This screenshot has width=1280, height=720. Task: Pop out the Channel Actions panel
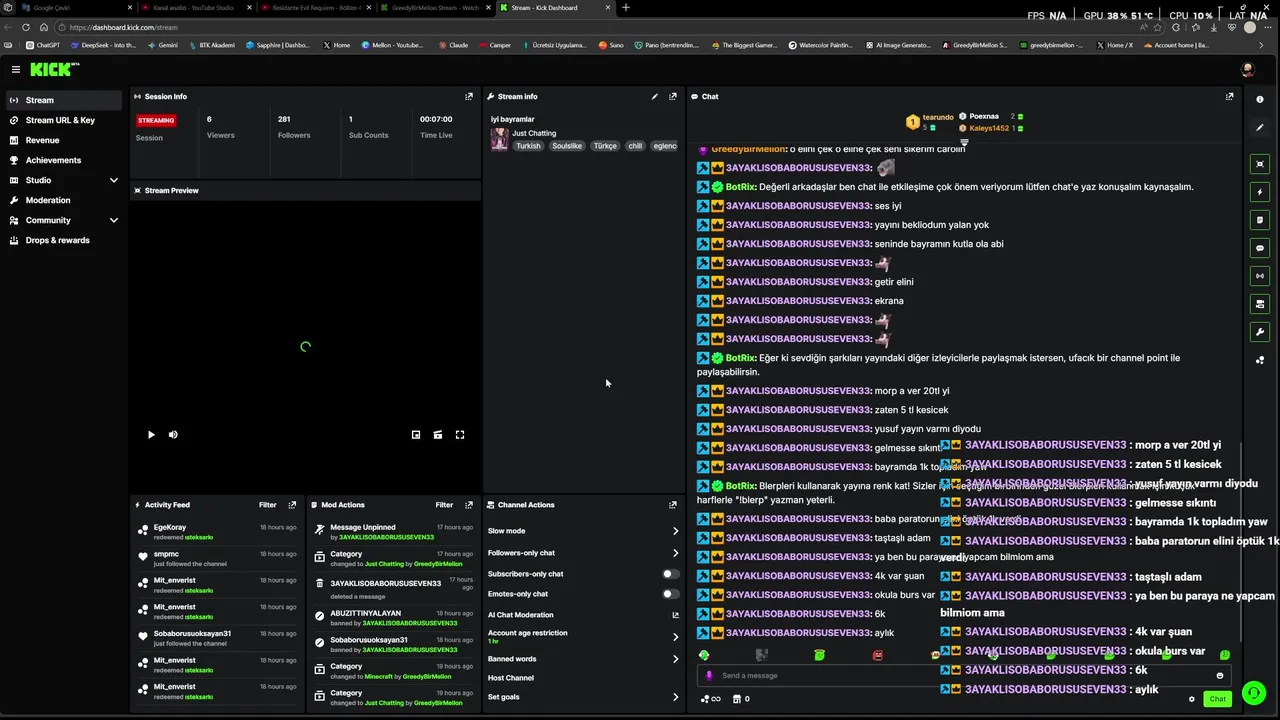click(673, 505)
